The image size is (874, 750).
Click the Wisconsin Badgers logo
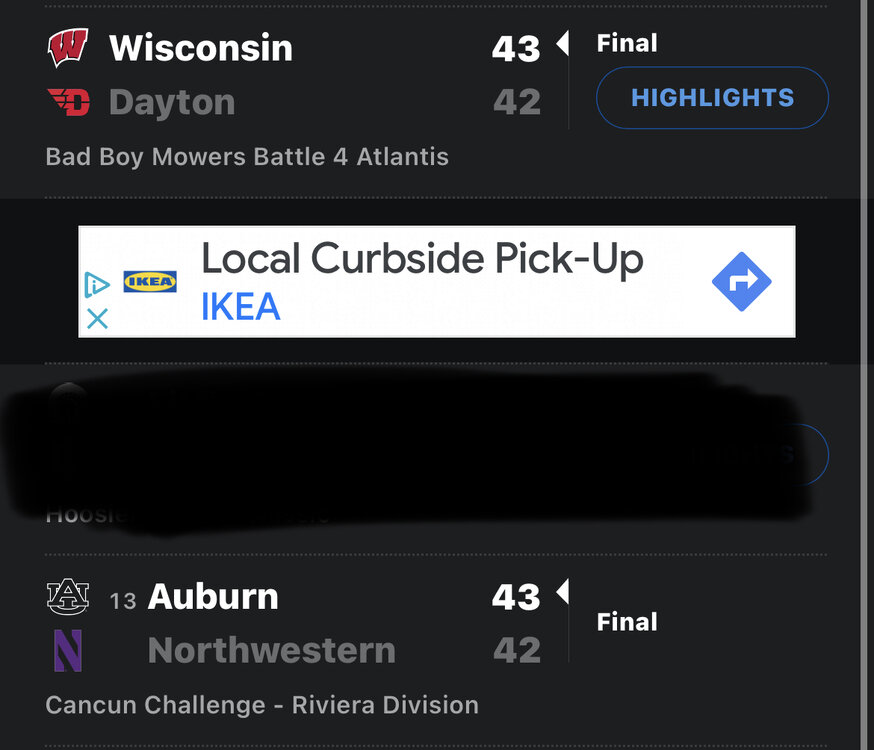pyautogui.click(x=68, y=47)
